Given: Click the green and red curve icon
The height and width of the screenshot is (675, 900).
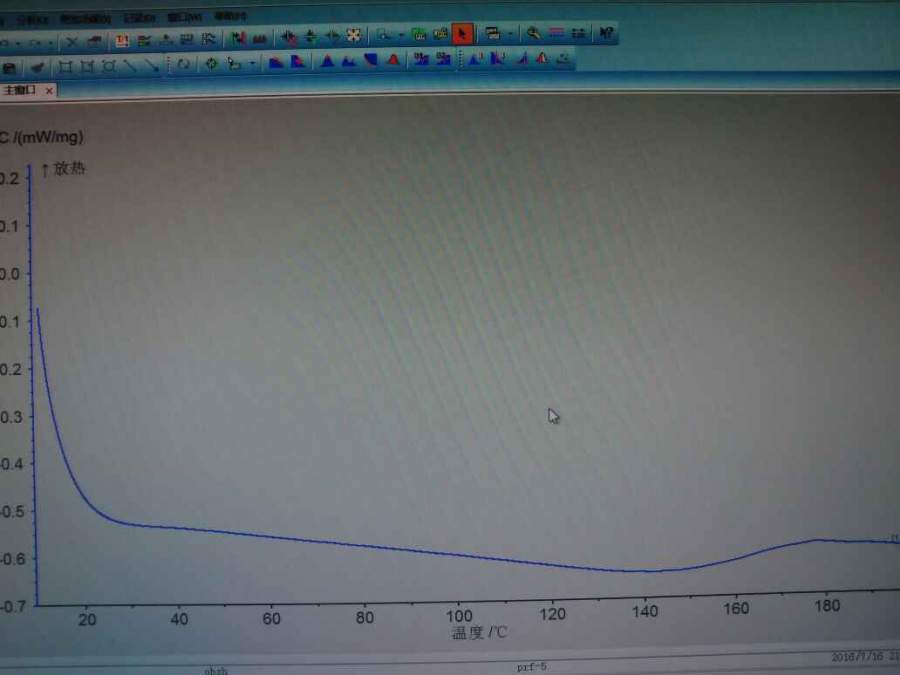Looking at the screenshot, I should 238,38.
